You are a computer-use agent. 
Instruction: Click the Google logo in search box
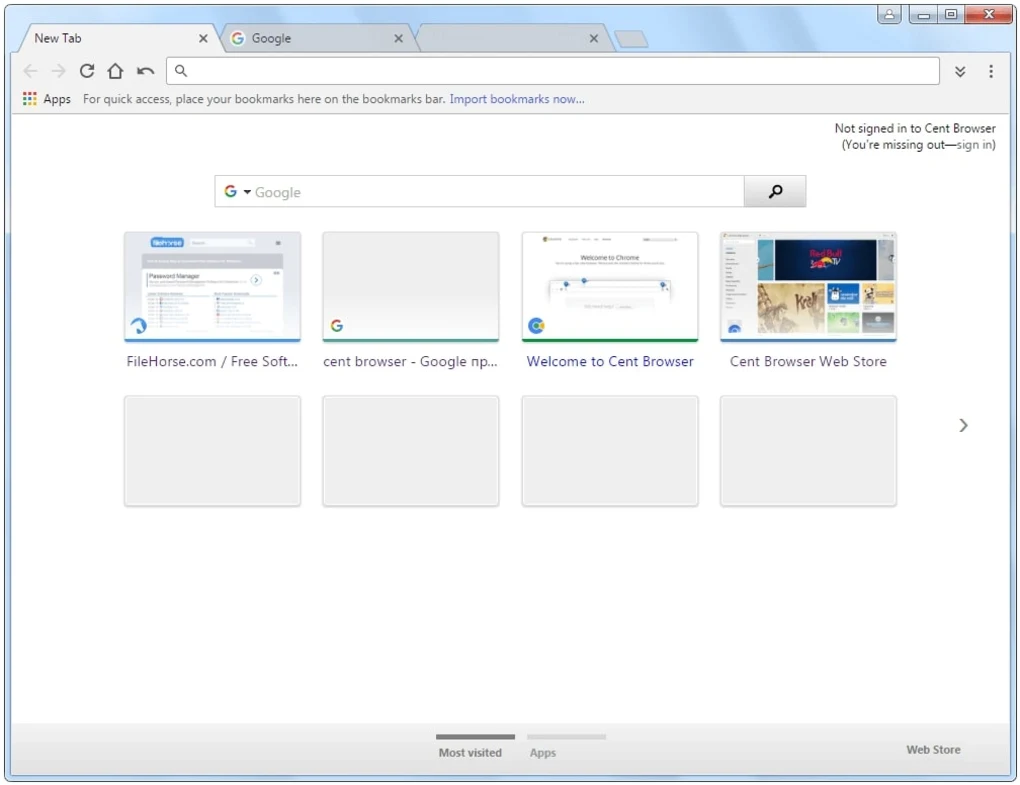click(x=230, y=191)
